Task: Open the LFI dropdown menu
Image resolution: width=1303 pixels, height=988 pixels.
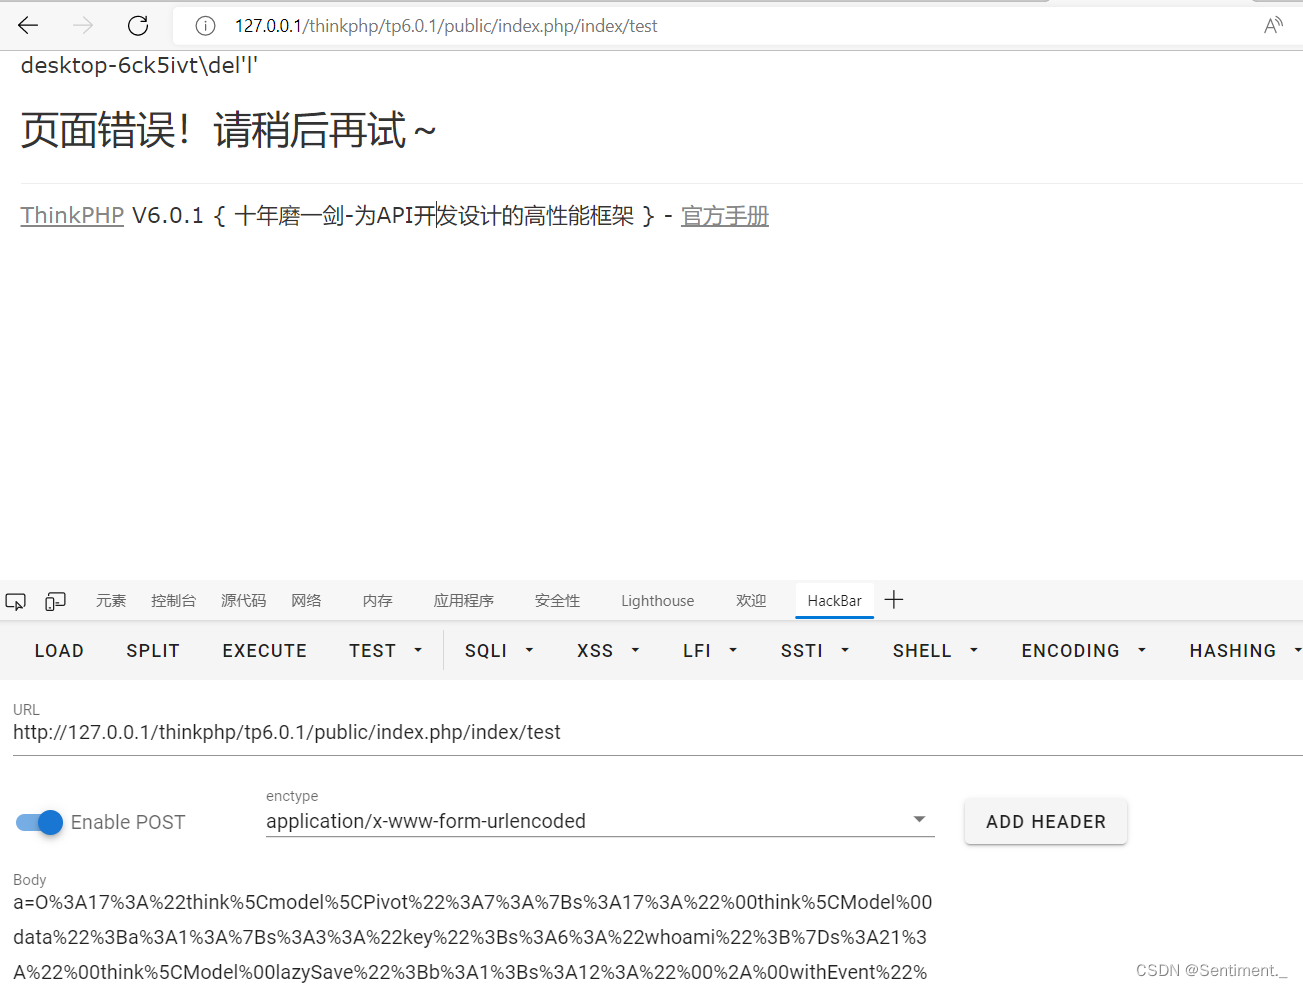Action: click(710, 651)
